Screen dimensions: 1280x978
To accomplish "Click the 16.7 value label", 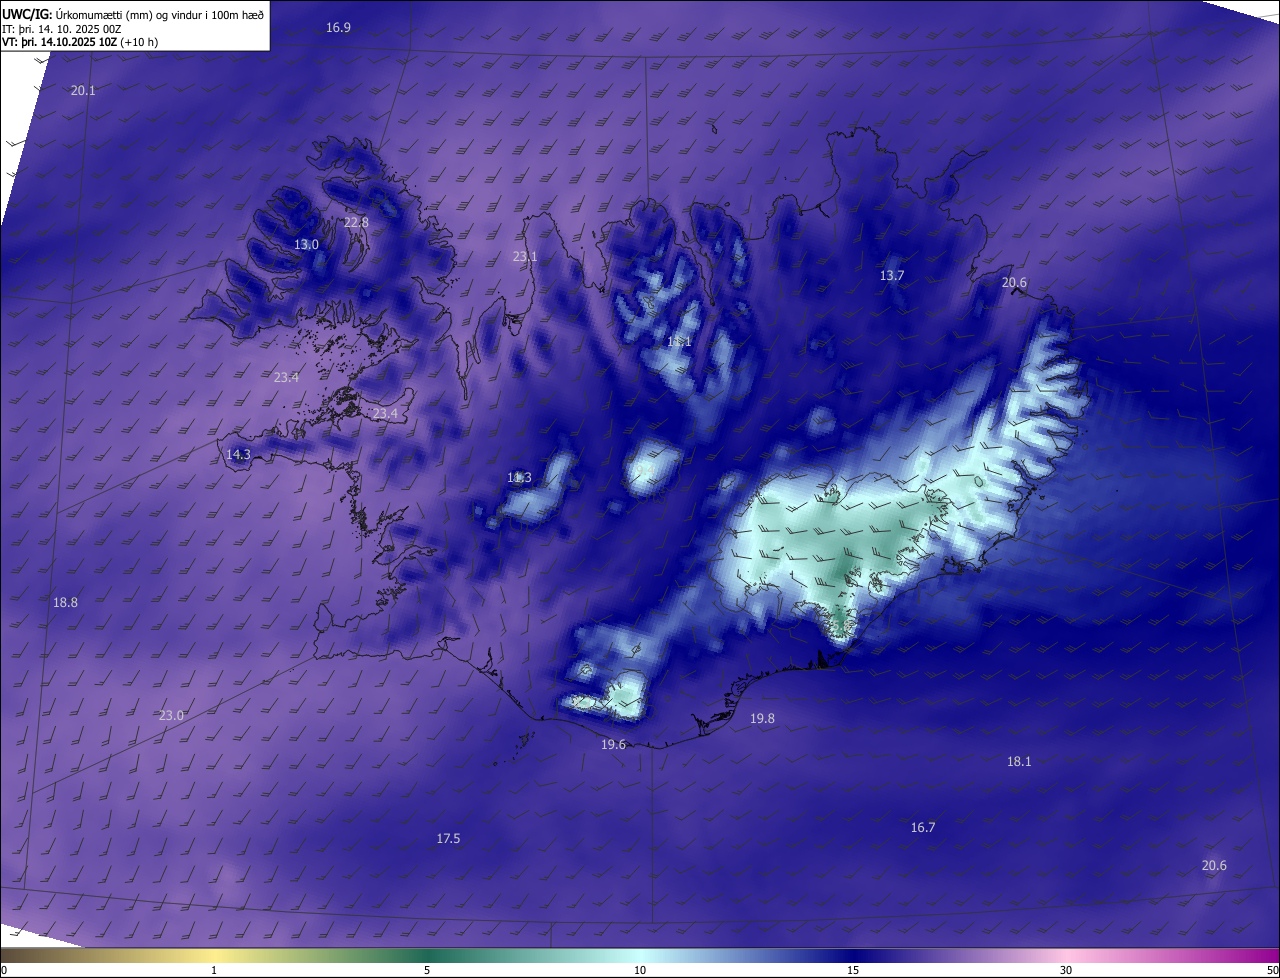I will [x=923, y=827].
